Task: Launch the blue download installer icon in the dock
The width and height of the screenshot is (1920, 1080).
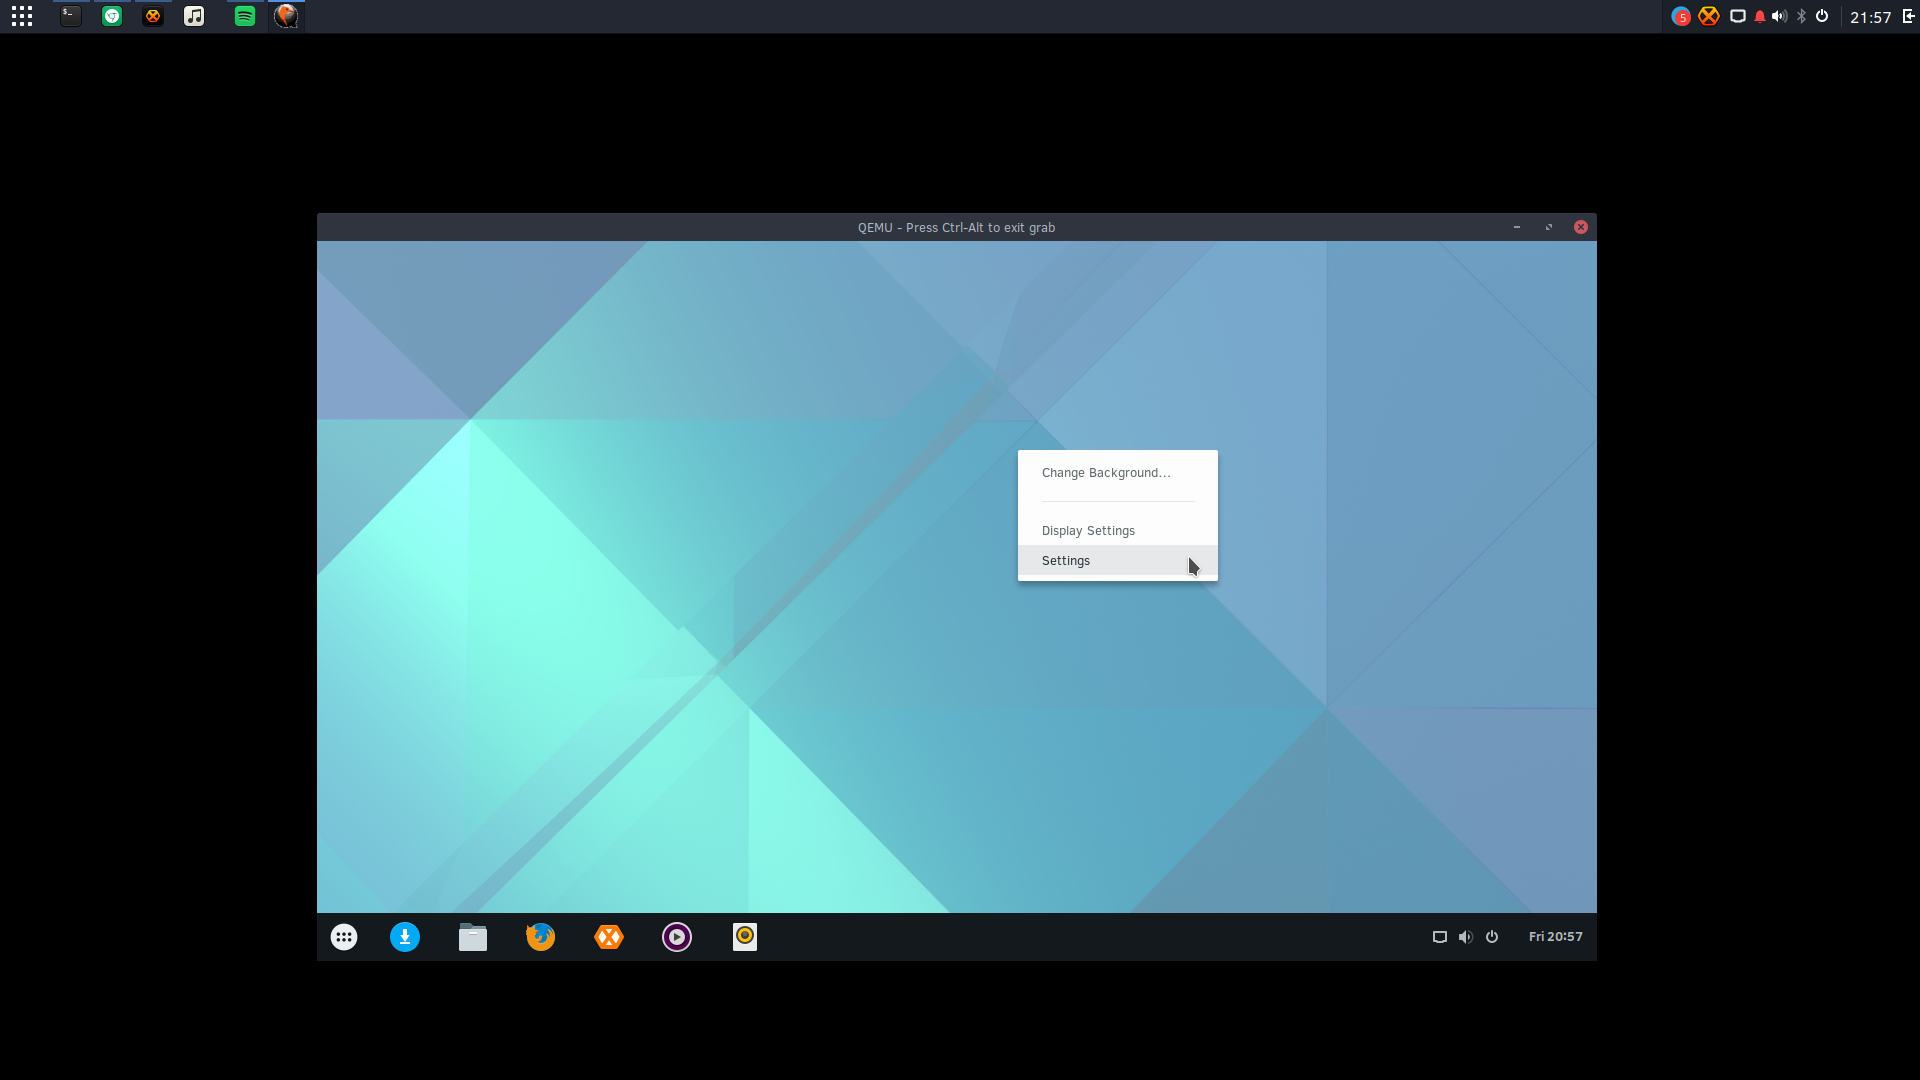Action: (x=405, y=937)
